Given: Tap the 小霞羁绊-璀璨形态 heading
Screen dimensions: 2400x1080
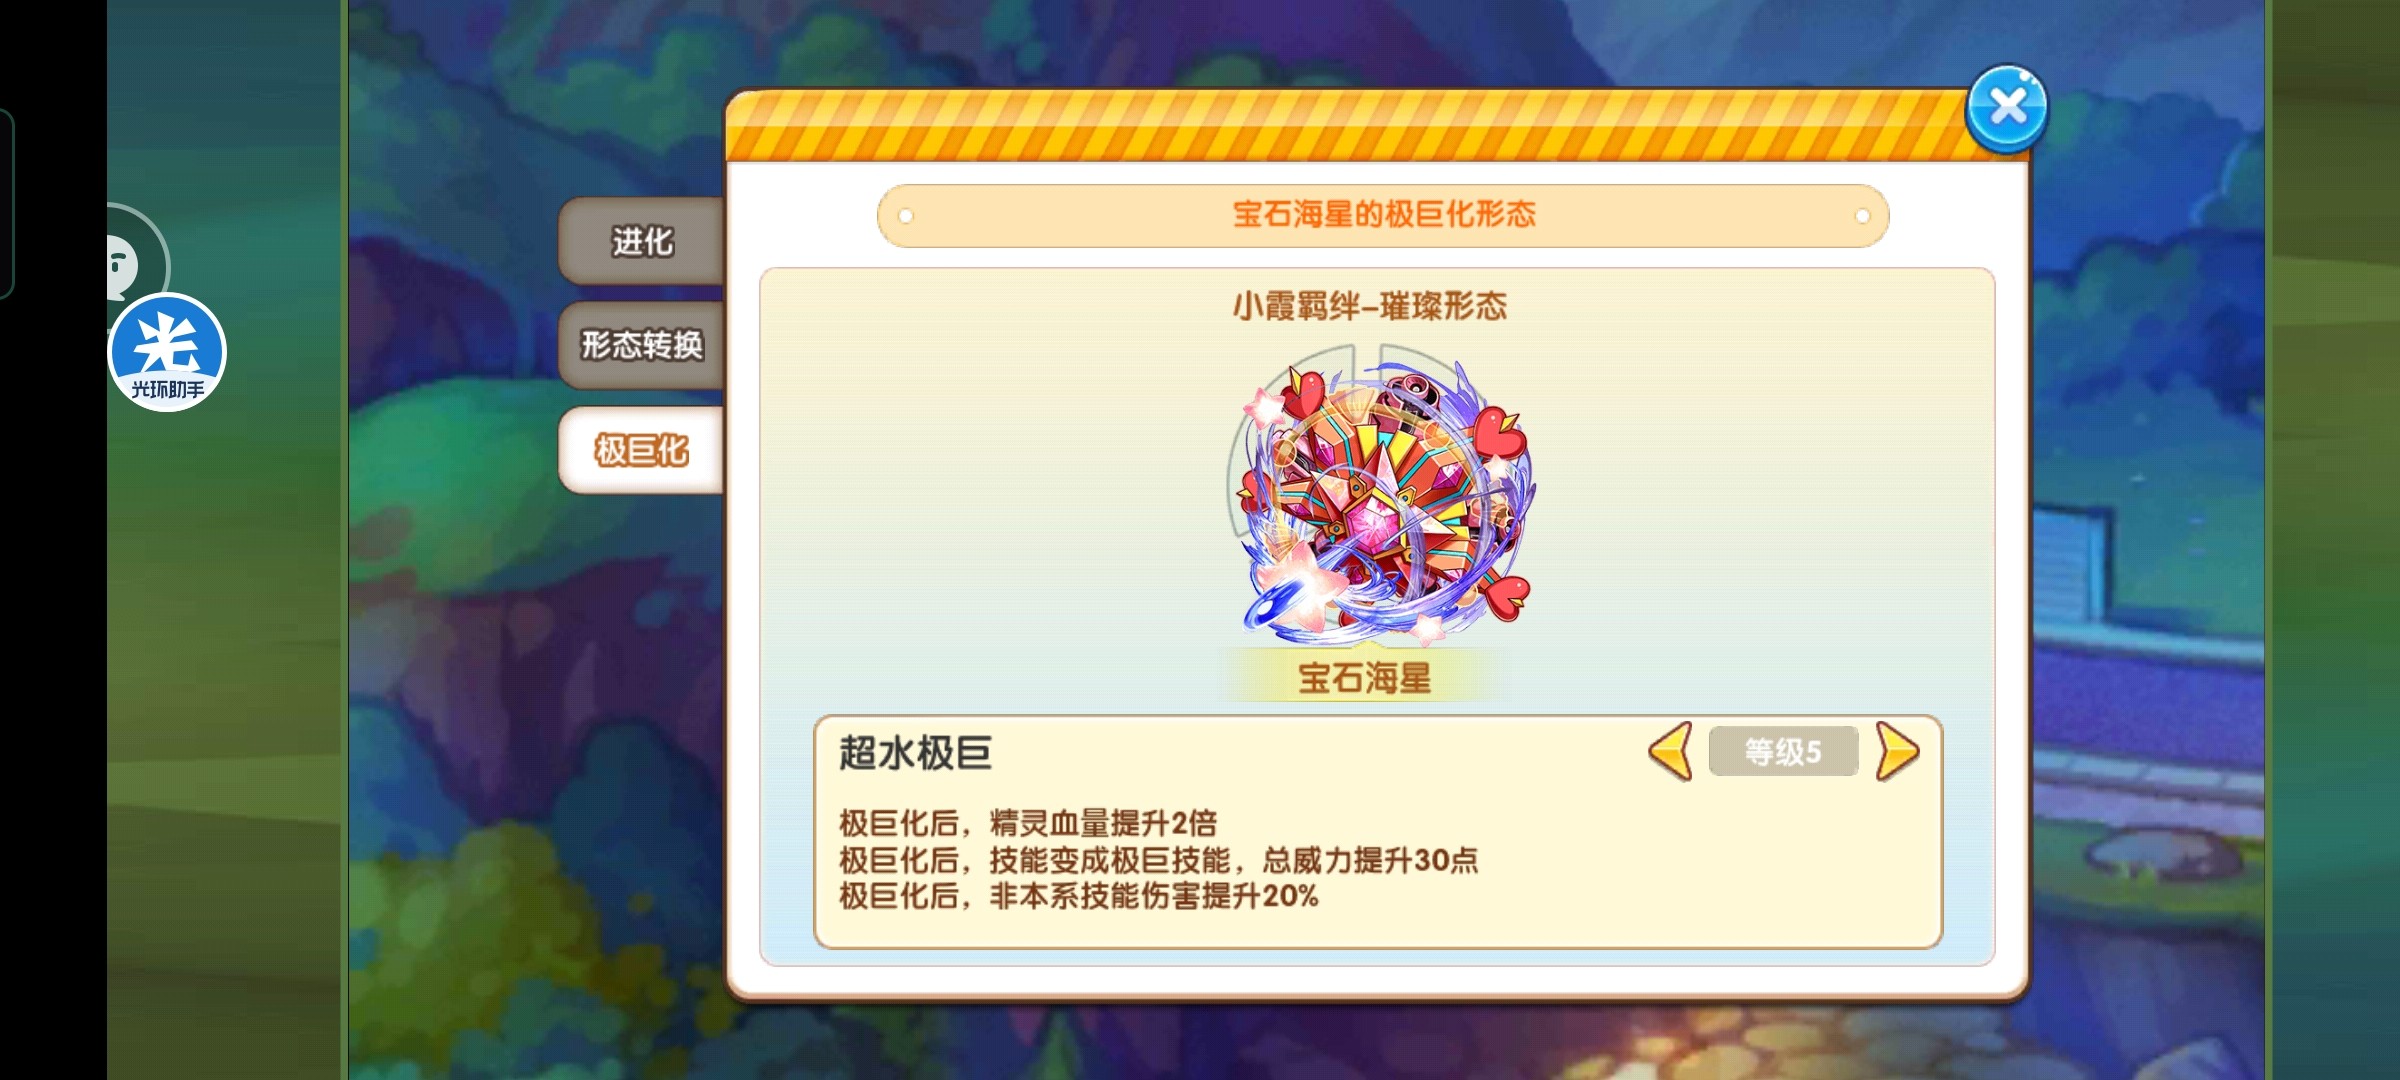Looking at the screenshot, I should click(x=1369, y=305).
